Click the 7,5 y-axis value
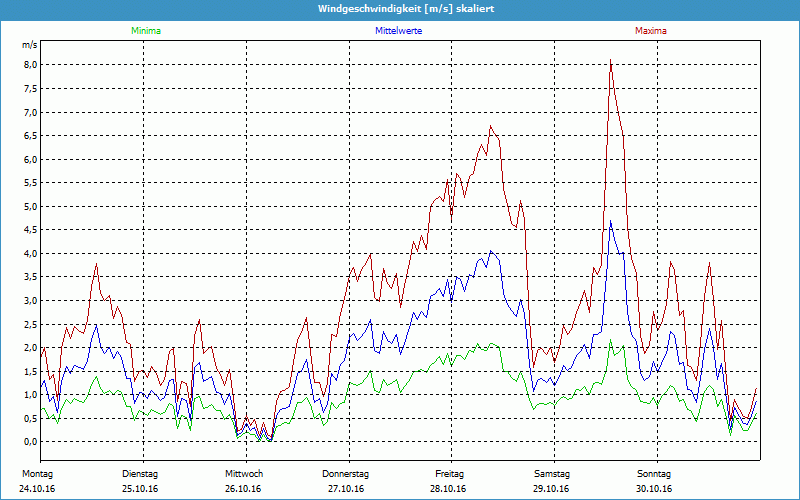The image size is (800, 500). click(30, 89)
